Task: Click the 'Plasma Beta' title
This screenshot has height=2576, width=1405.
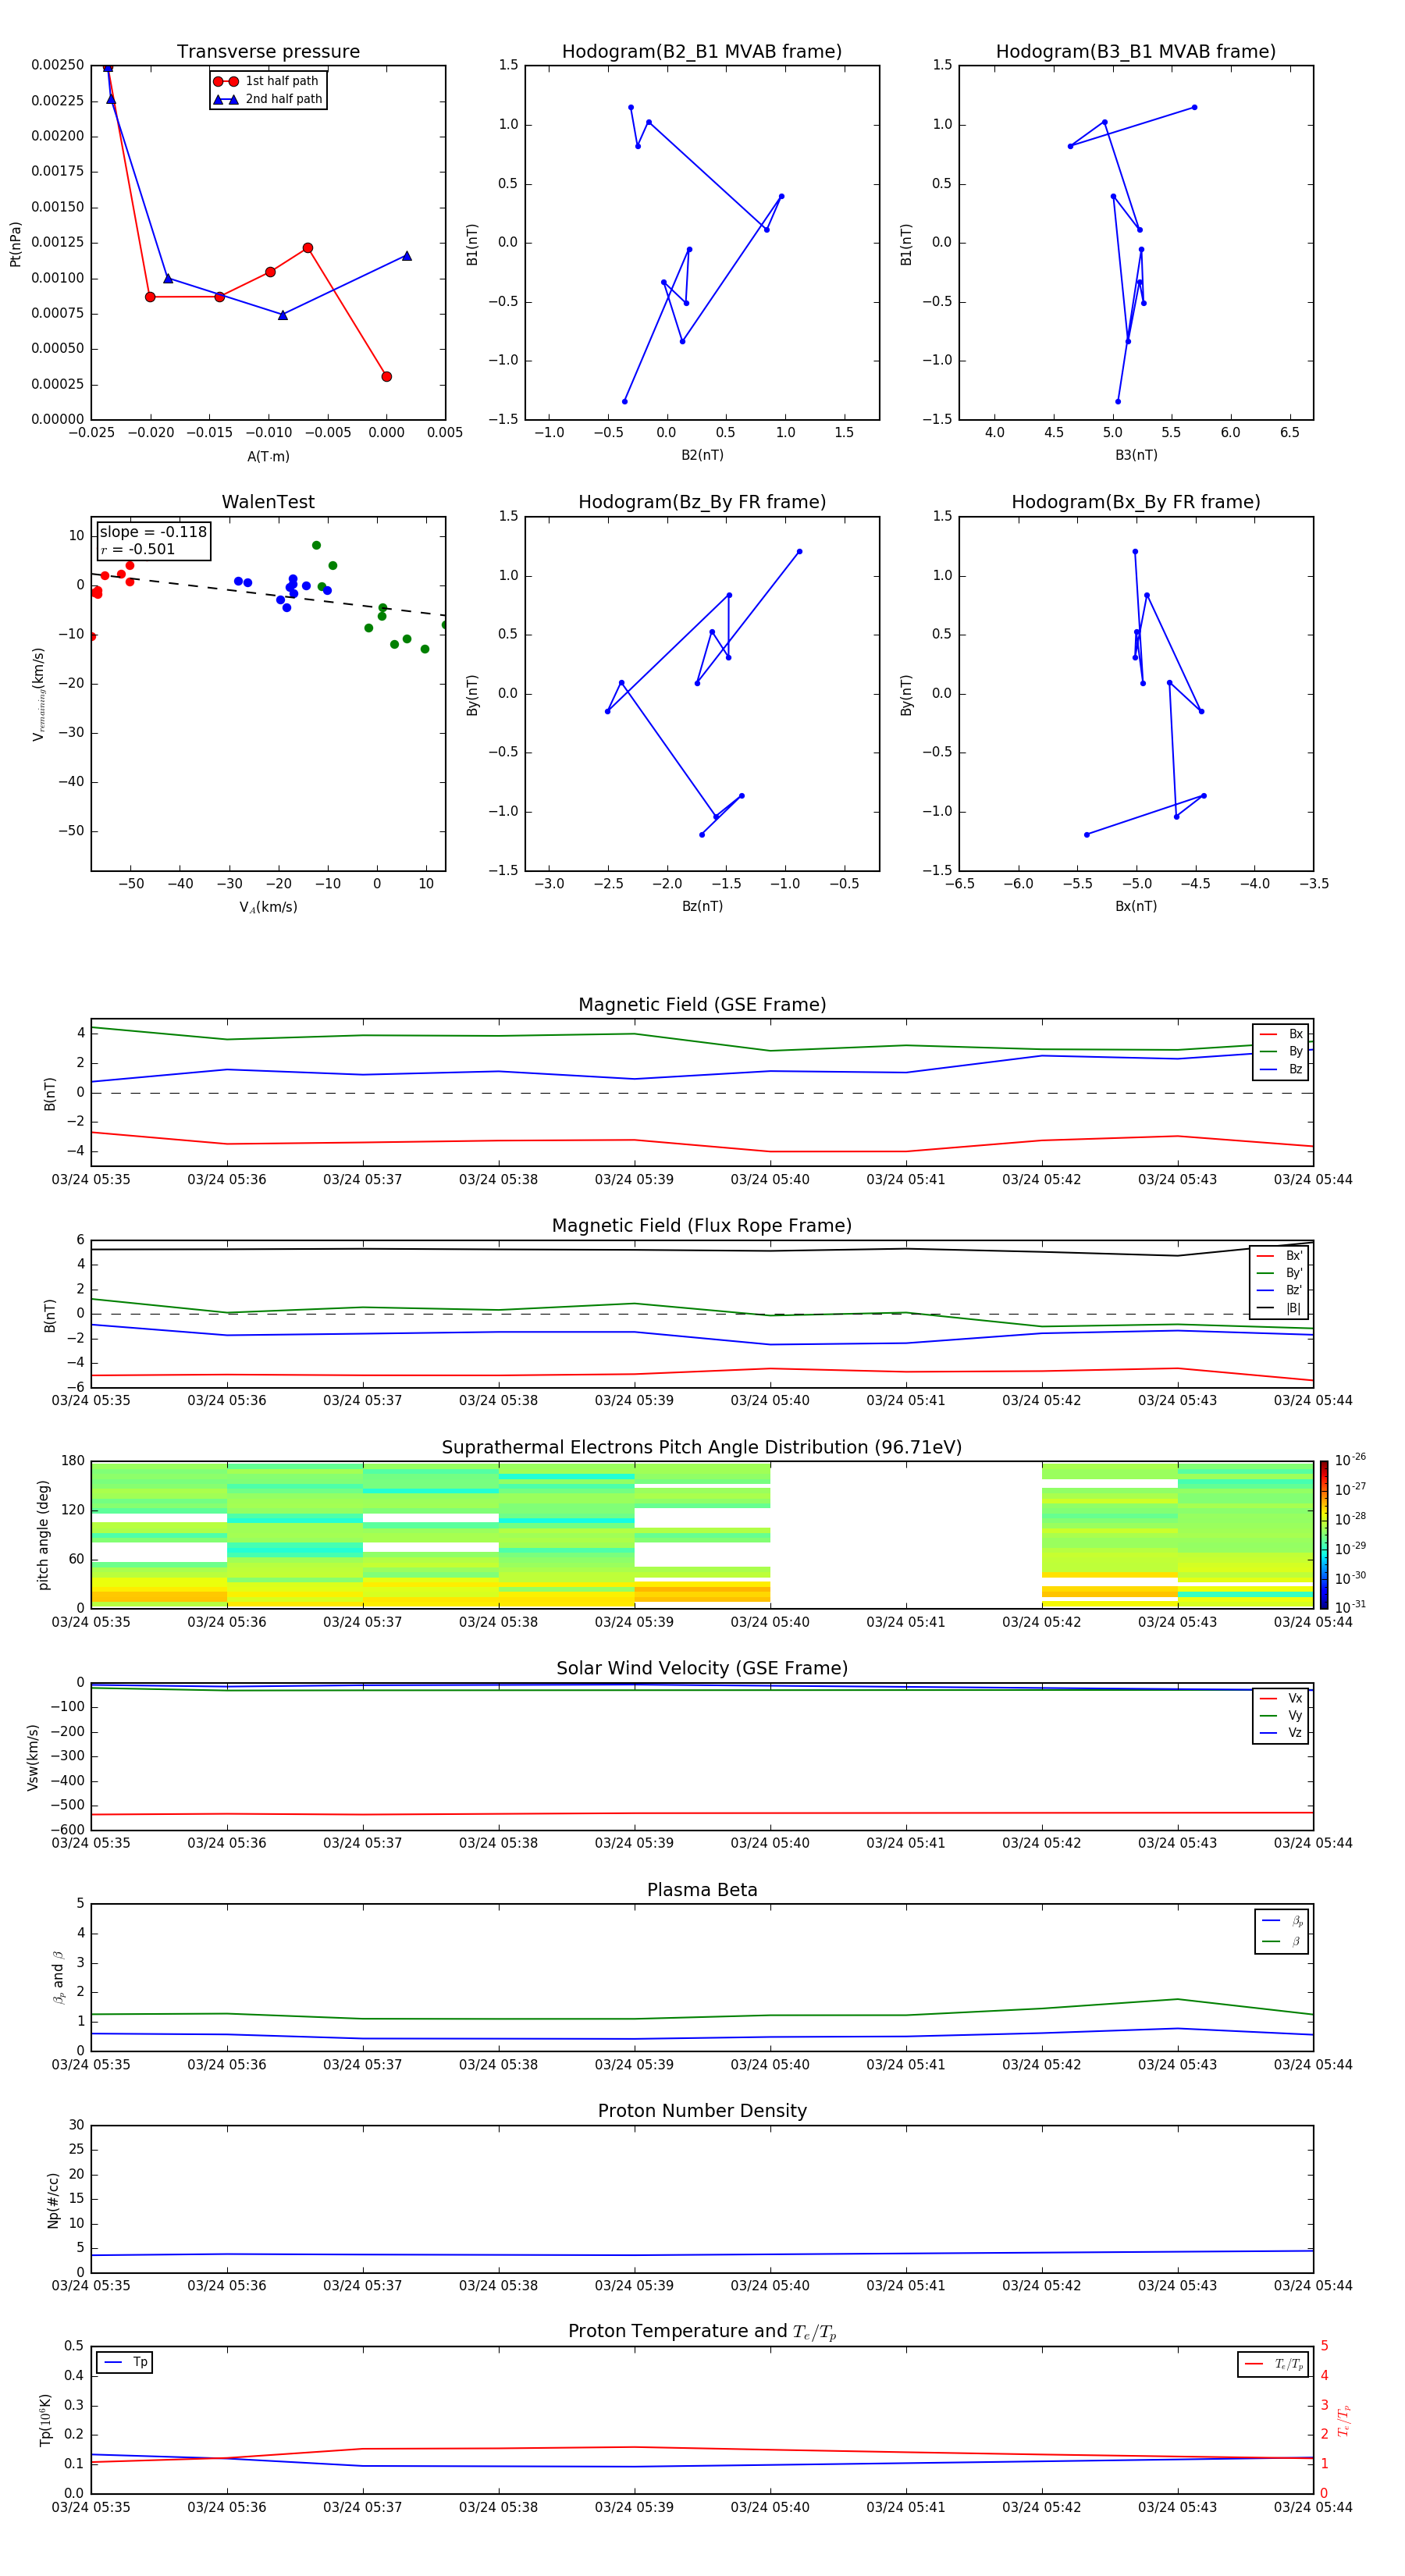Action: tap(702, 1890)
